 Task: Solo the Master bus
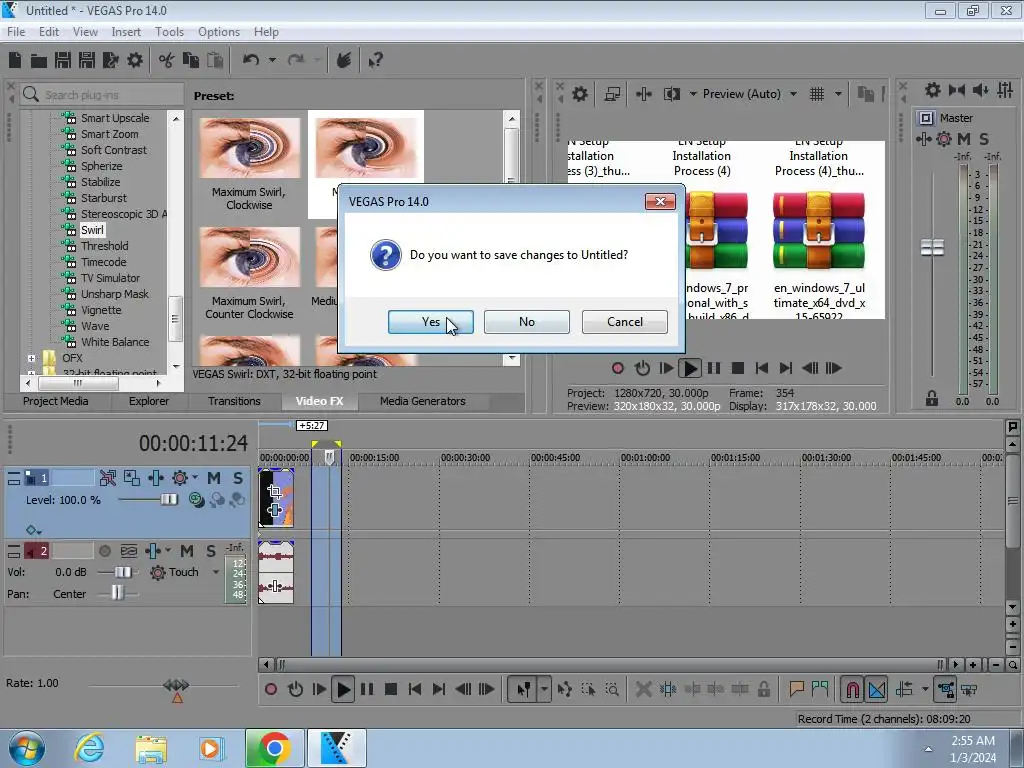[984, 138]
